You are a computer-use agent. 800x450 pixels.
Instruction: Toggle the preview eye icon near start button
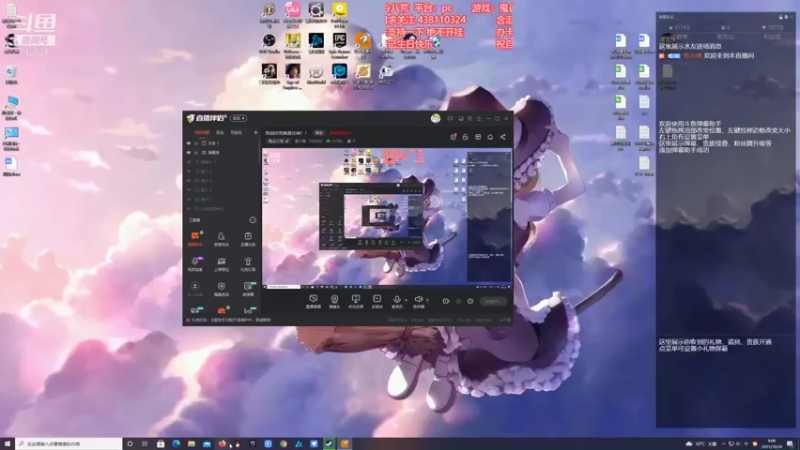pyautogui.click(x=458, y=301)
